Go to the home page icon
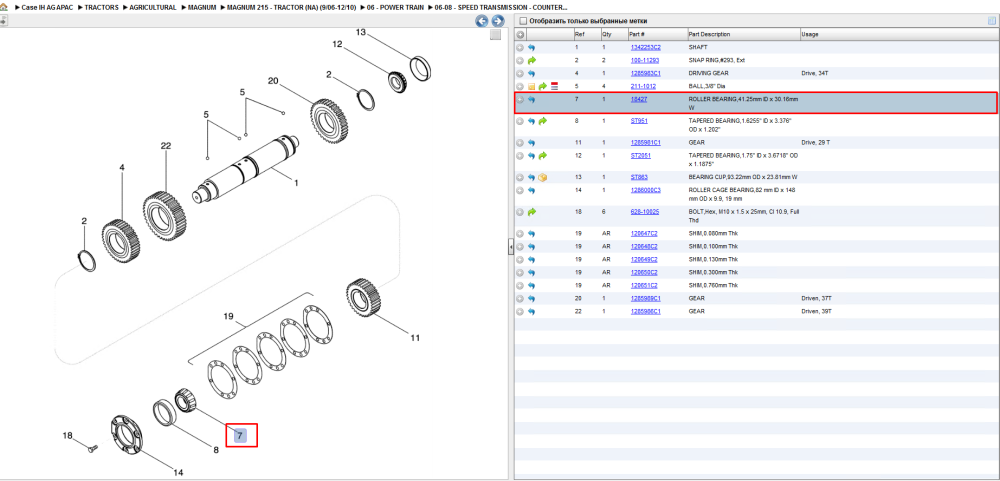The image size is (1000, 481). click(4, 7)
